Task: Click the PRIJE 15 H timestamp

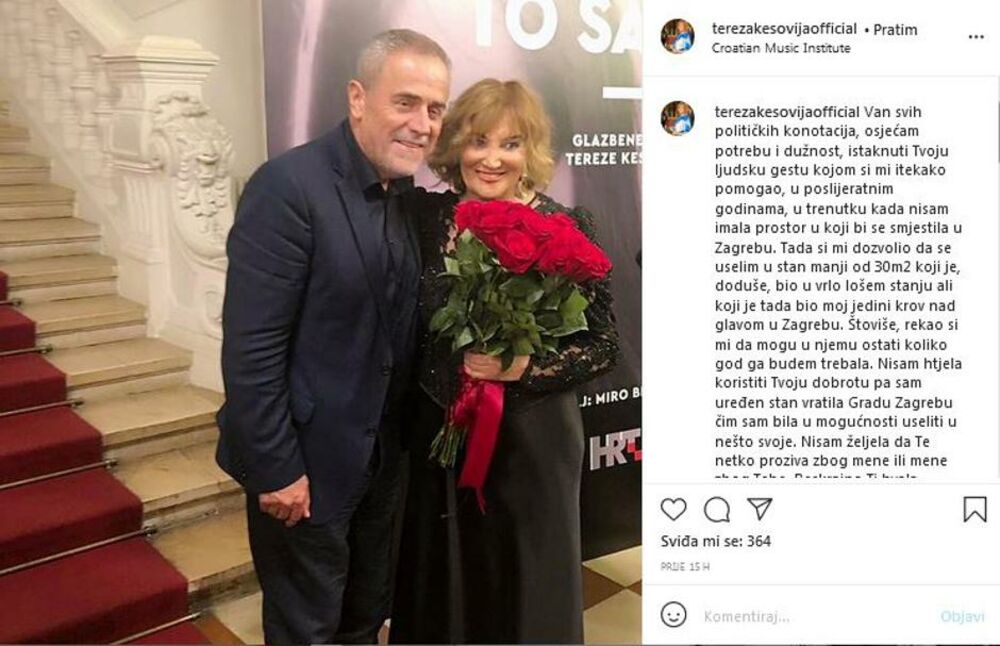Action: [x=685, y=566]
